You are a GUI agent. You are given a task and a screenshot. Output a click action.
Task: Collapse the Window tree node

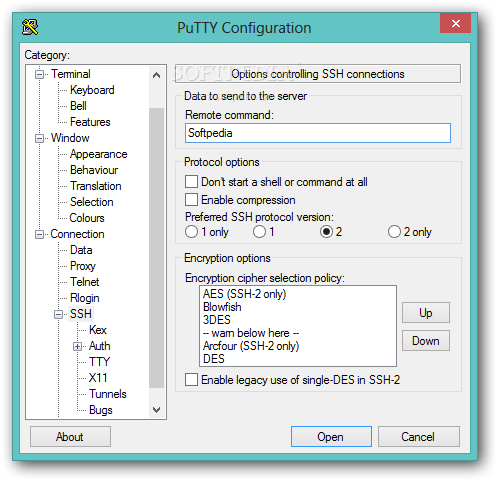tap(39, 138)
